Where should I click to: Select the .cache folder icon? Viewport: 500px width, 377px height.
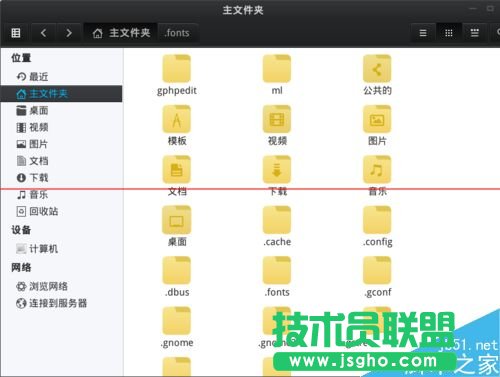(x=277, y=220)
